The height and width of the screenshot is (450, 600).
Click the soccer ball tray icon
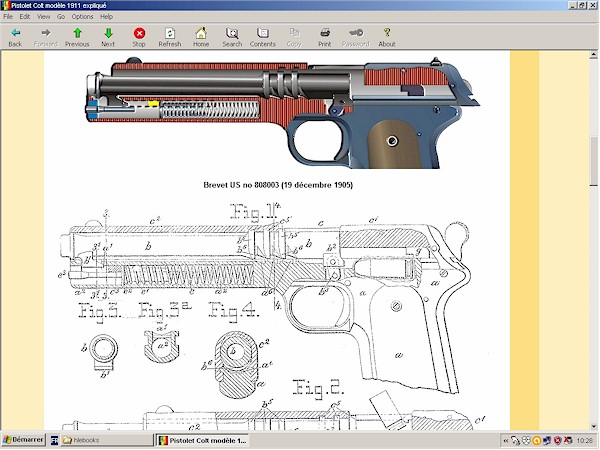point(526,441)
